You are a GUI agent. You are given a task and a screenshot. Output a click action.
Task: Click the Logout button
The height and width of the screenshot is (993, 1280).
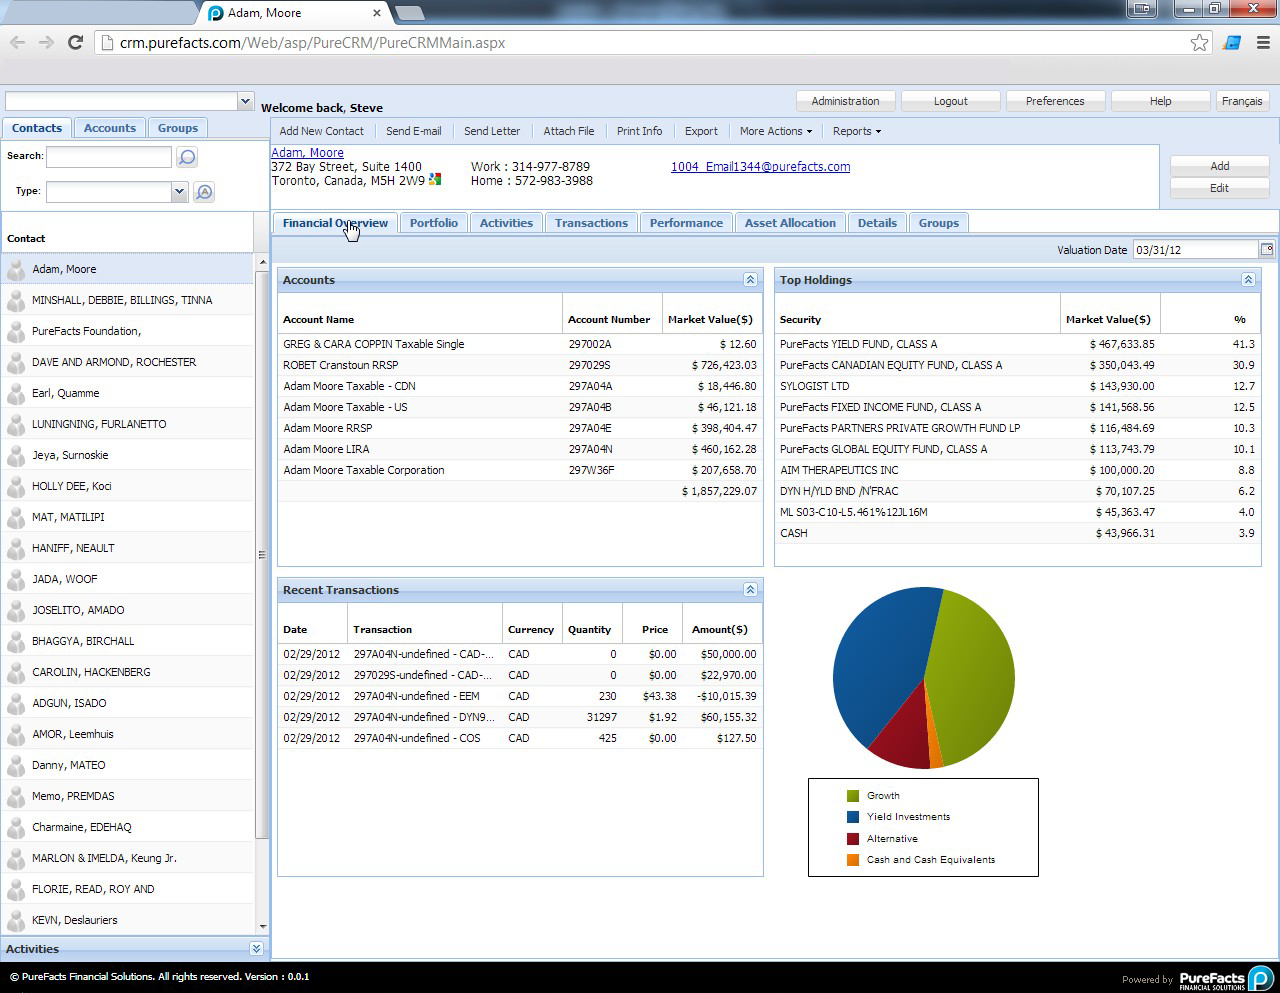point(950,101)
